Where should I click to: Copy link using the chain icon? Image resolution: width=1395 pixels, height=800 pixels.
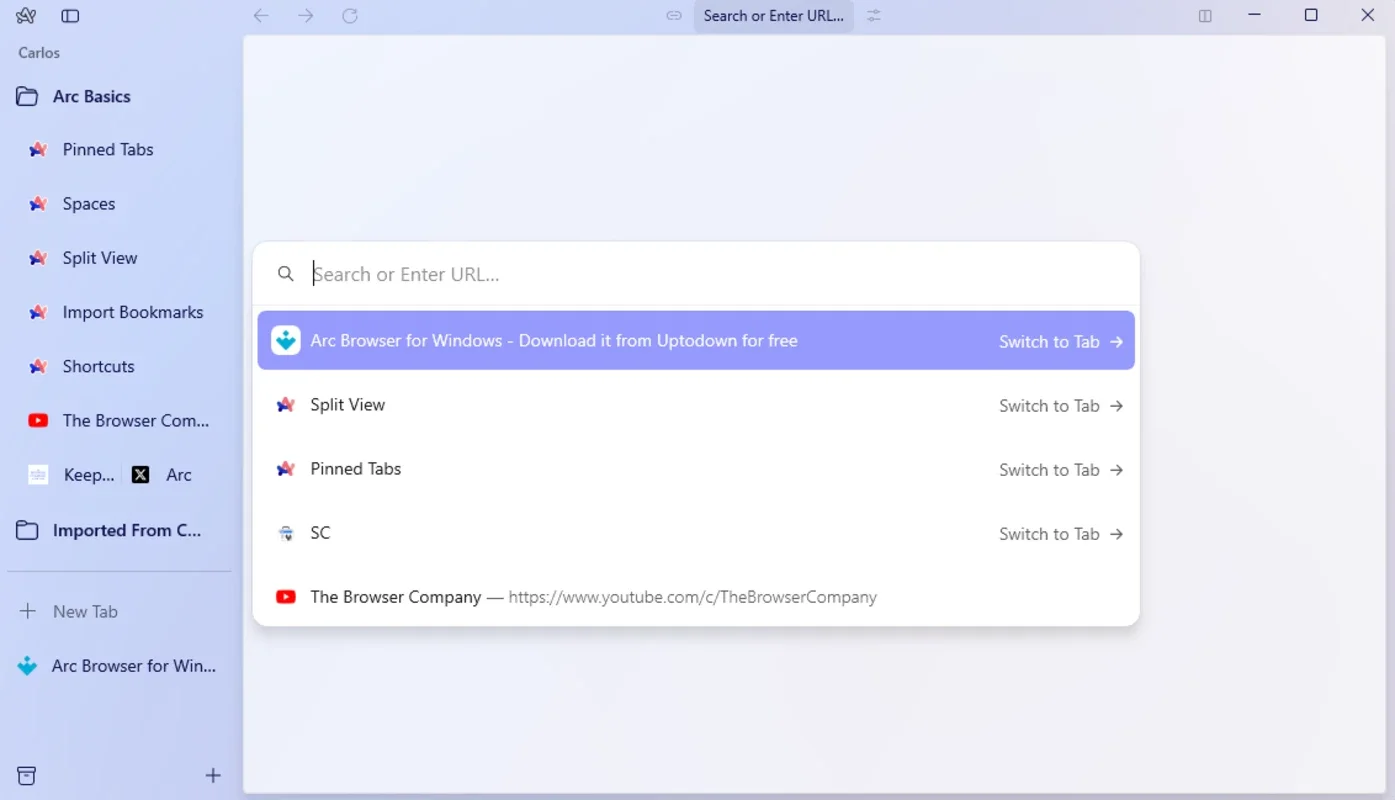click(674, 16)
